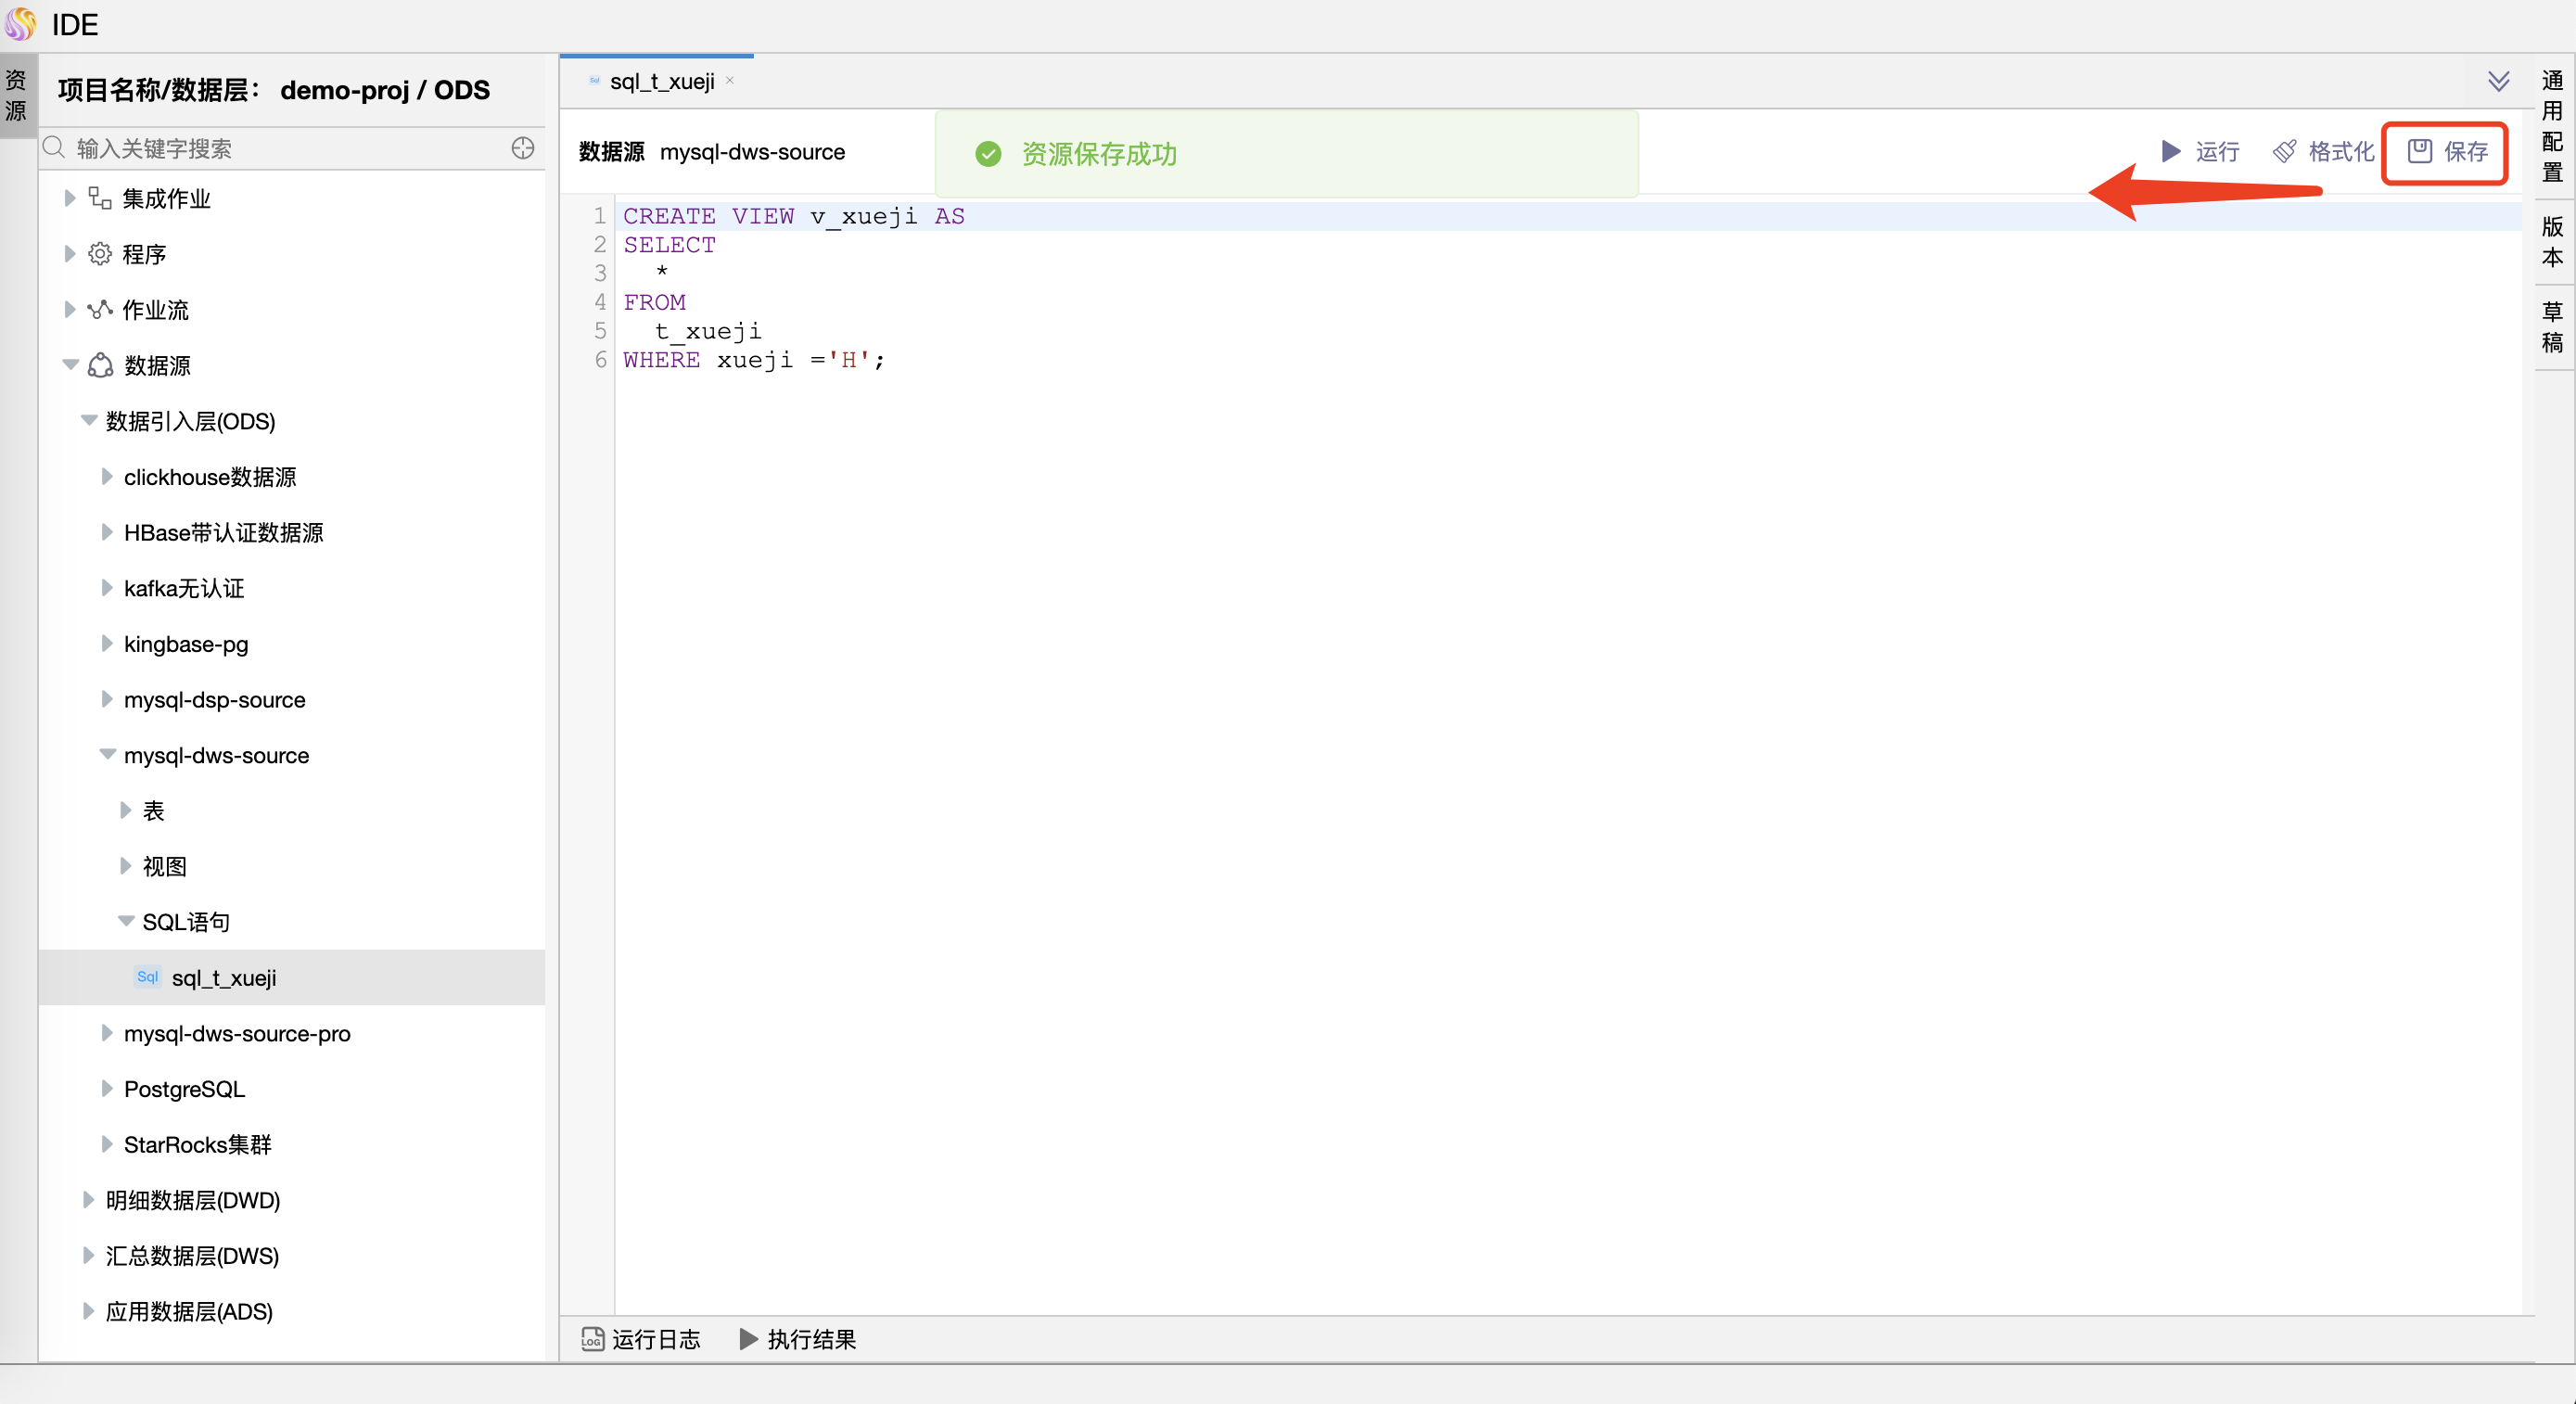Expand the 明细数据层(DWD) node
The height and width of the screenshot is (1404, 2576).
(x=88, y=1200)
